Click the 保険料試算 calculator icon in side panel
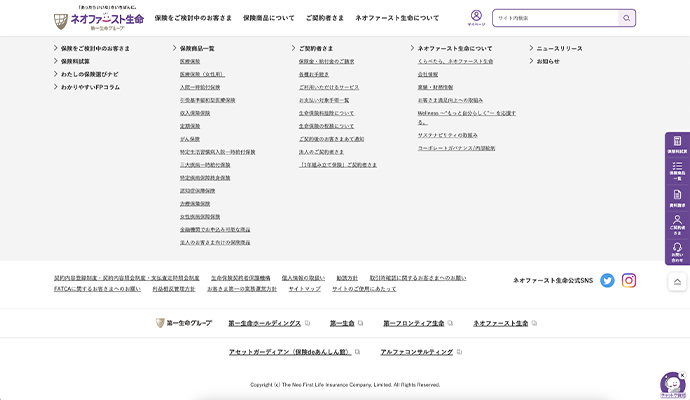Image resolution: width=690 pixels, height=400 pixels. click(x=677, y=145)
